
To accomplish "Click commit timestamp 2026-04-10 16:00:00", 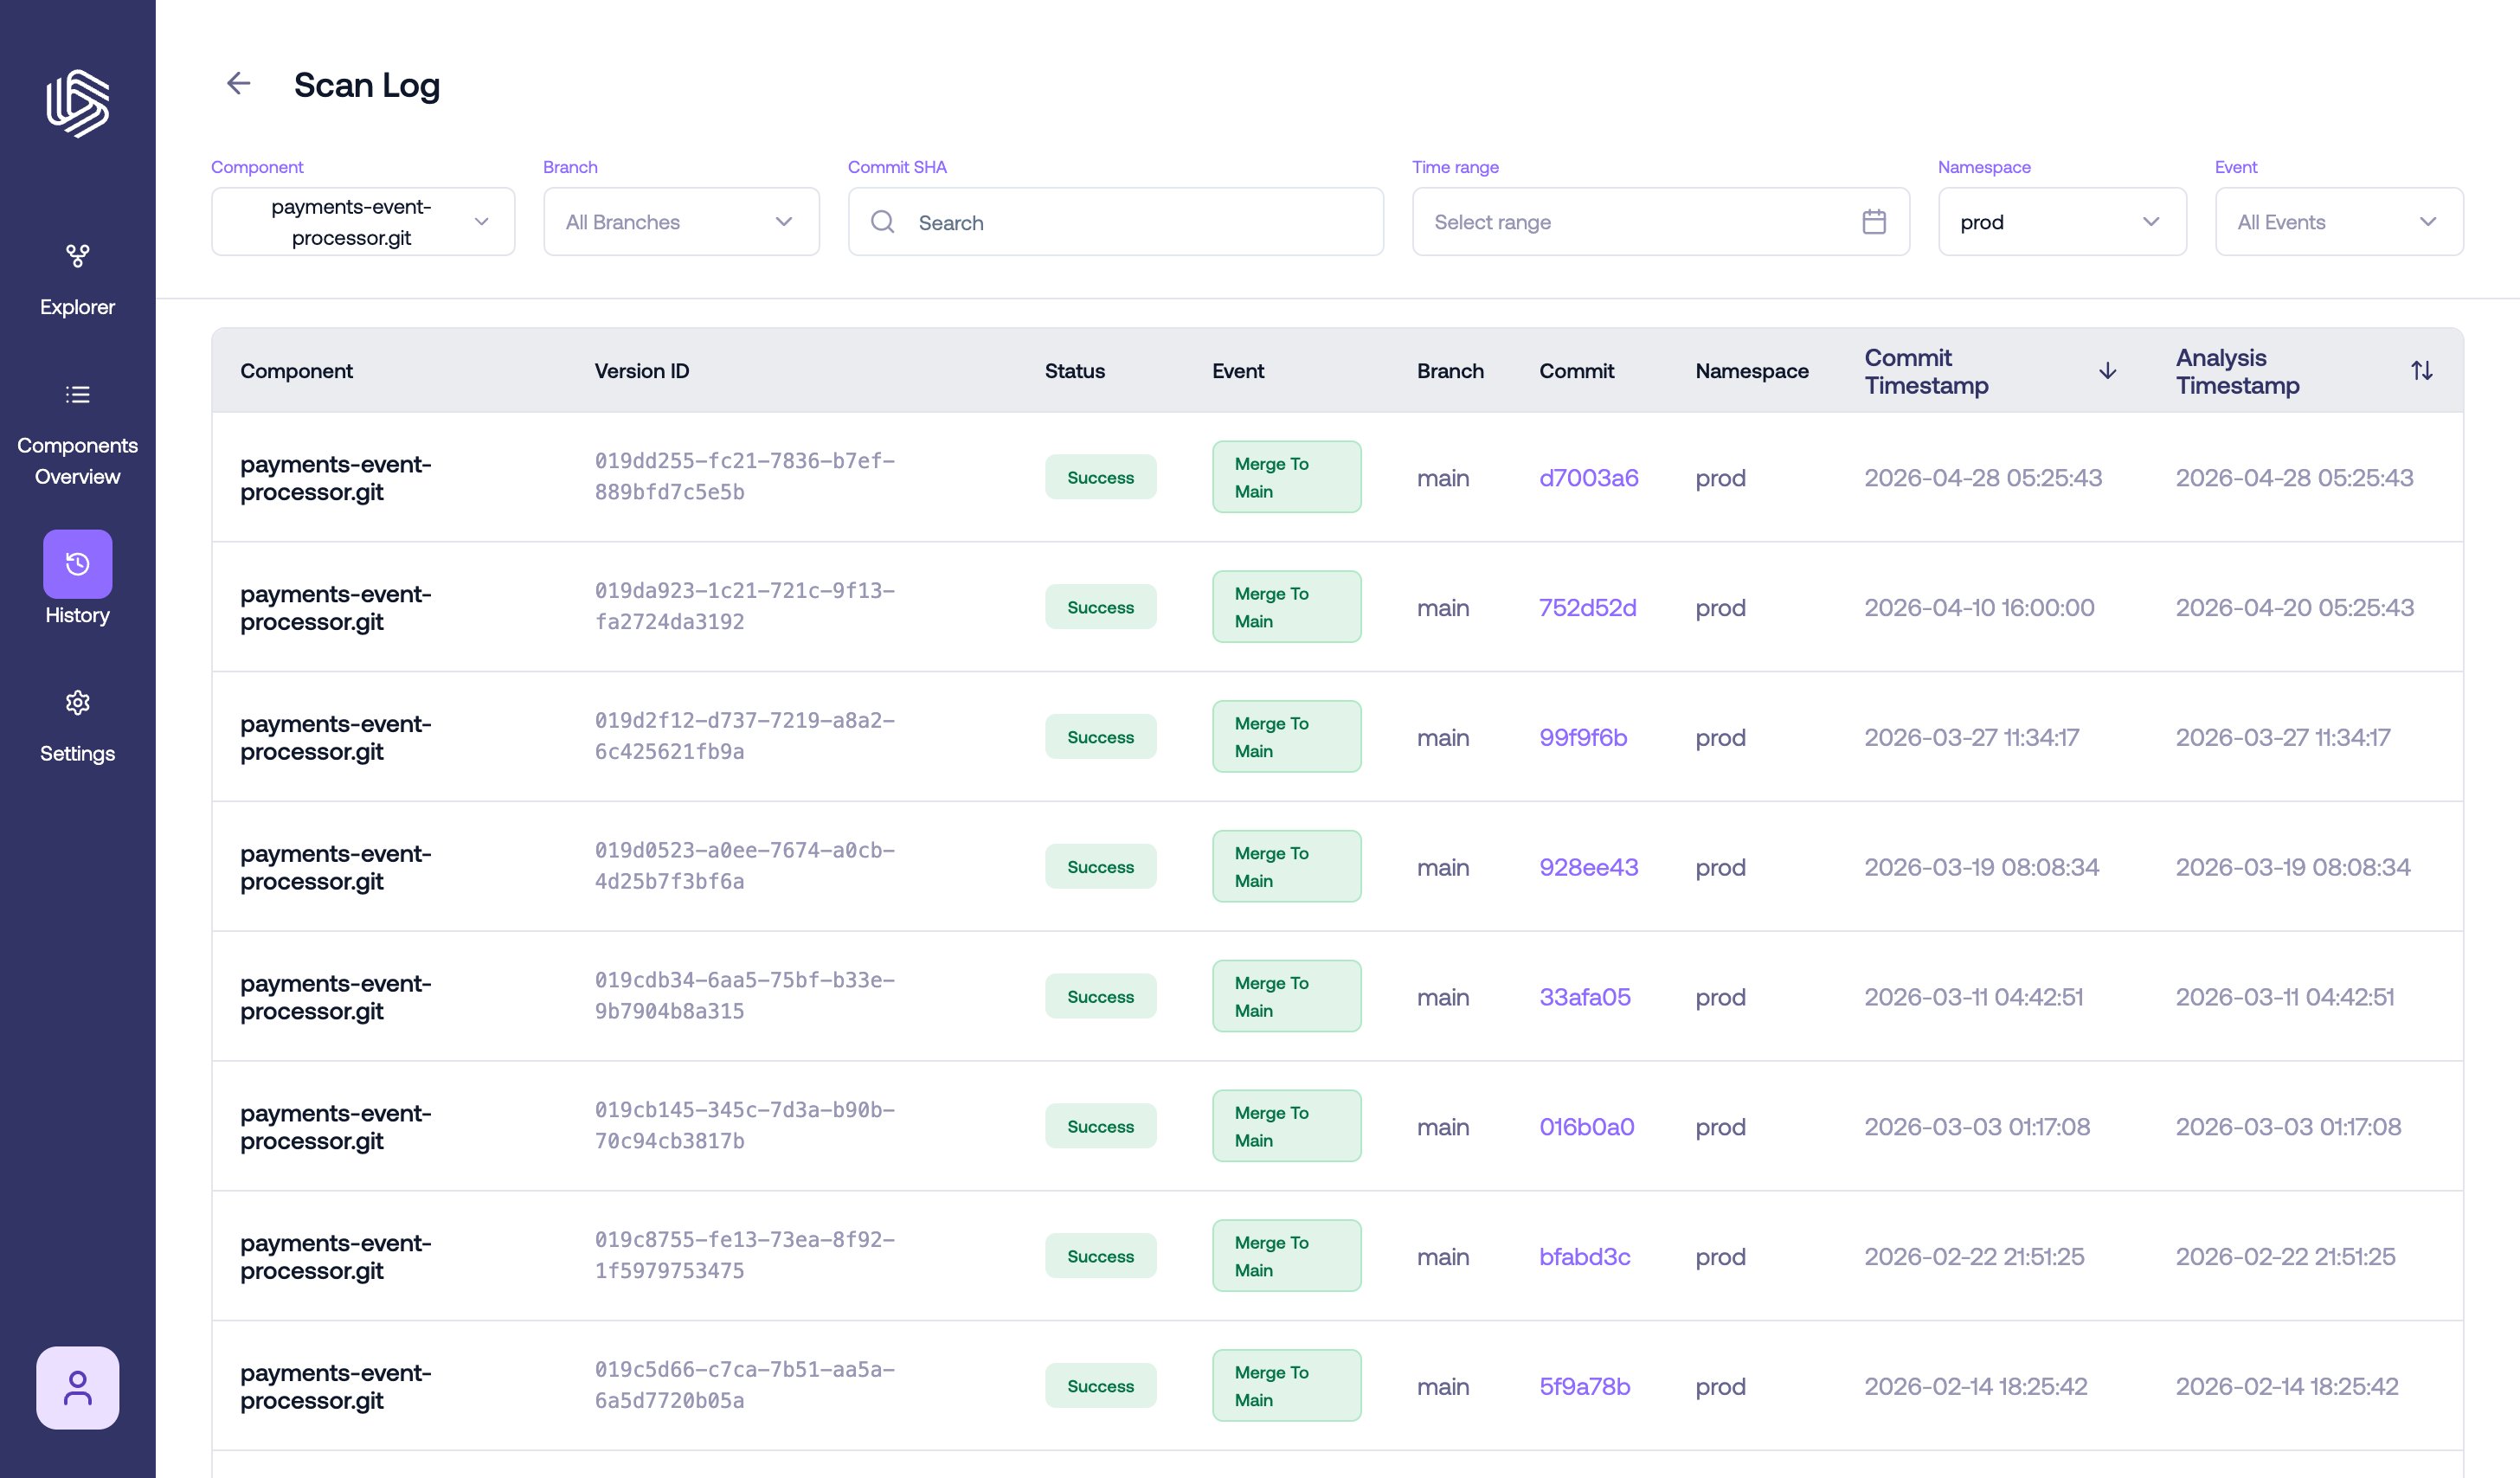I will (1979, 608).
